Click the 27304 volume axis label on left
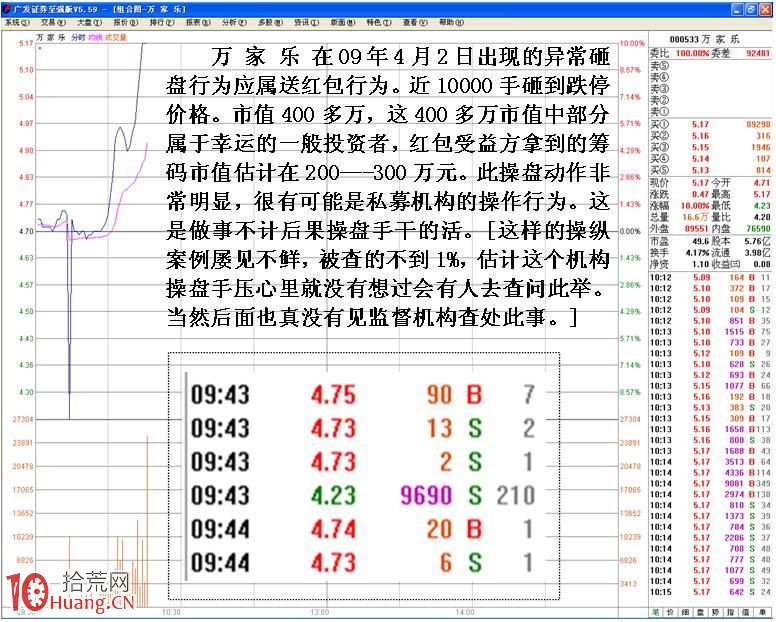This screenshot has width=776, height=622. [x=23, y=419]
